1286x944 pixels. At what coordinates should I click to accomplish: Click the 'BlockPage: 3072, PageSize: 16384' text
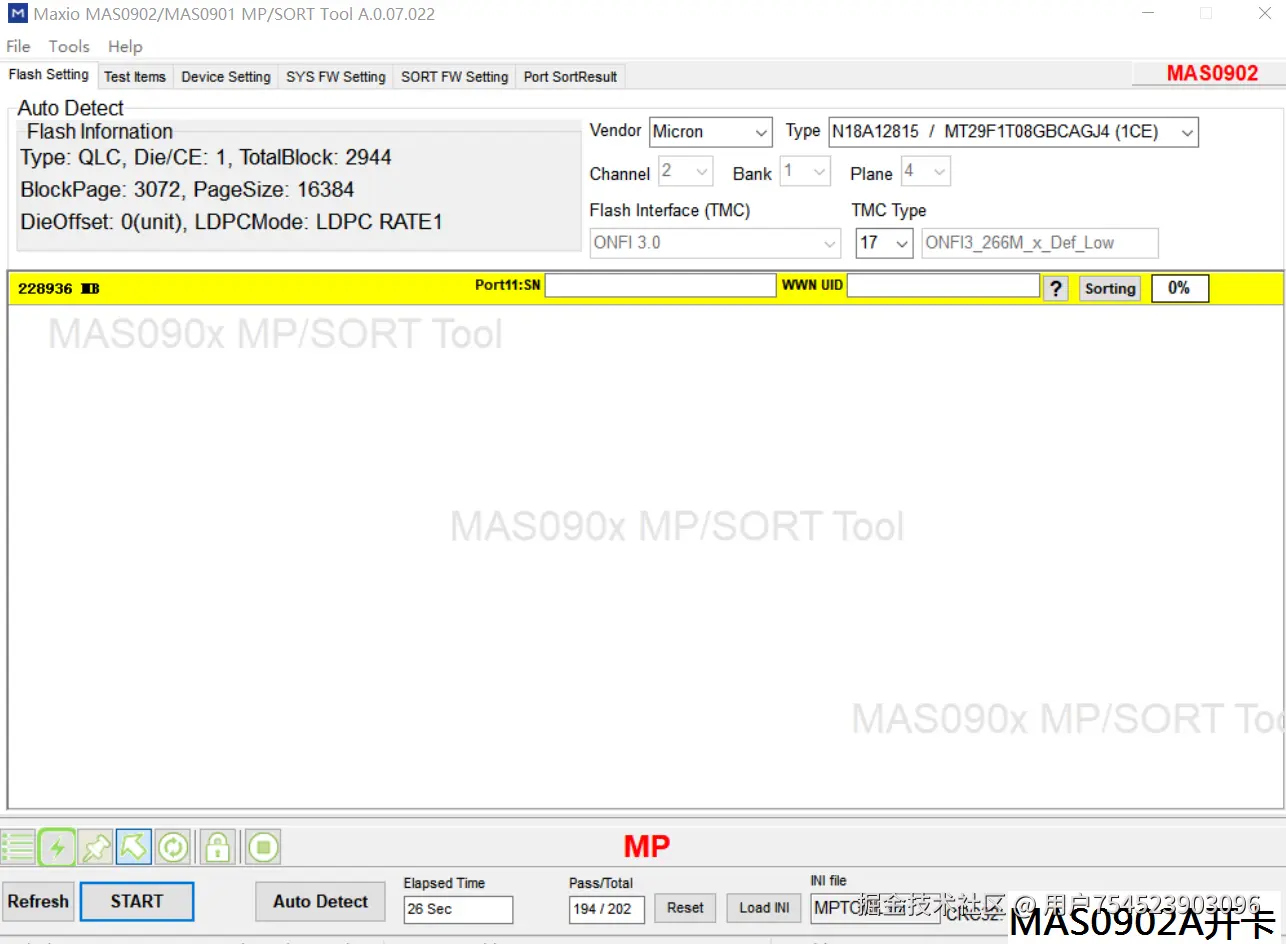coord(187,189)
